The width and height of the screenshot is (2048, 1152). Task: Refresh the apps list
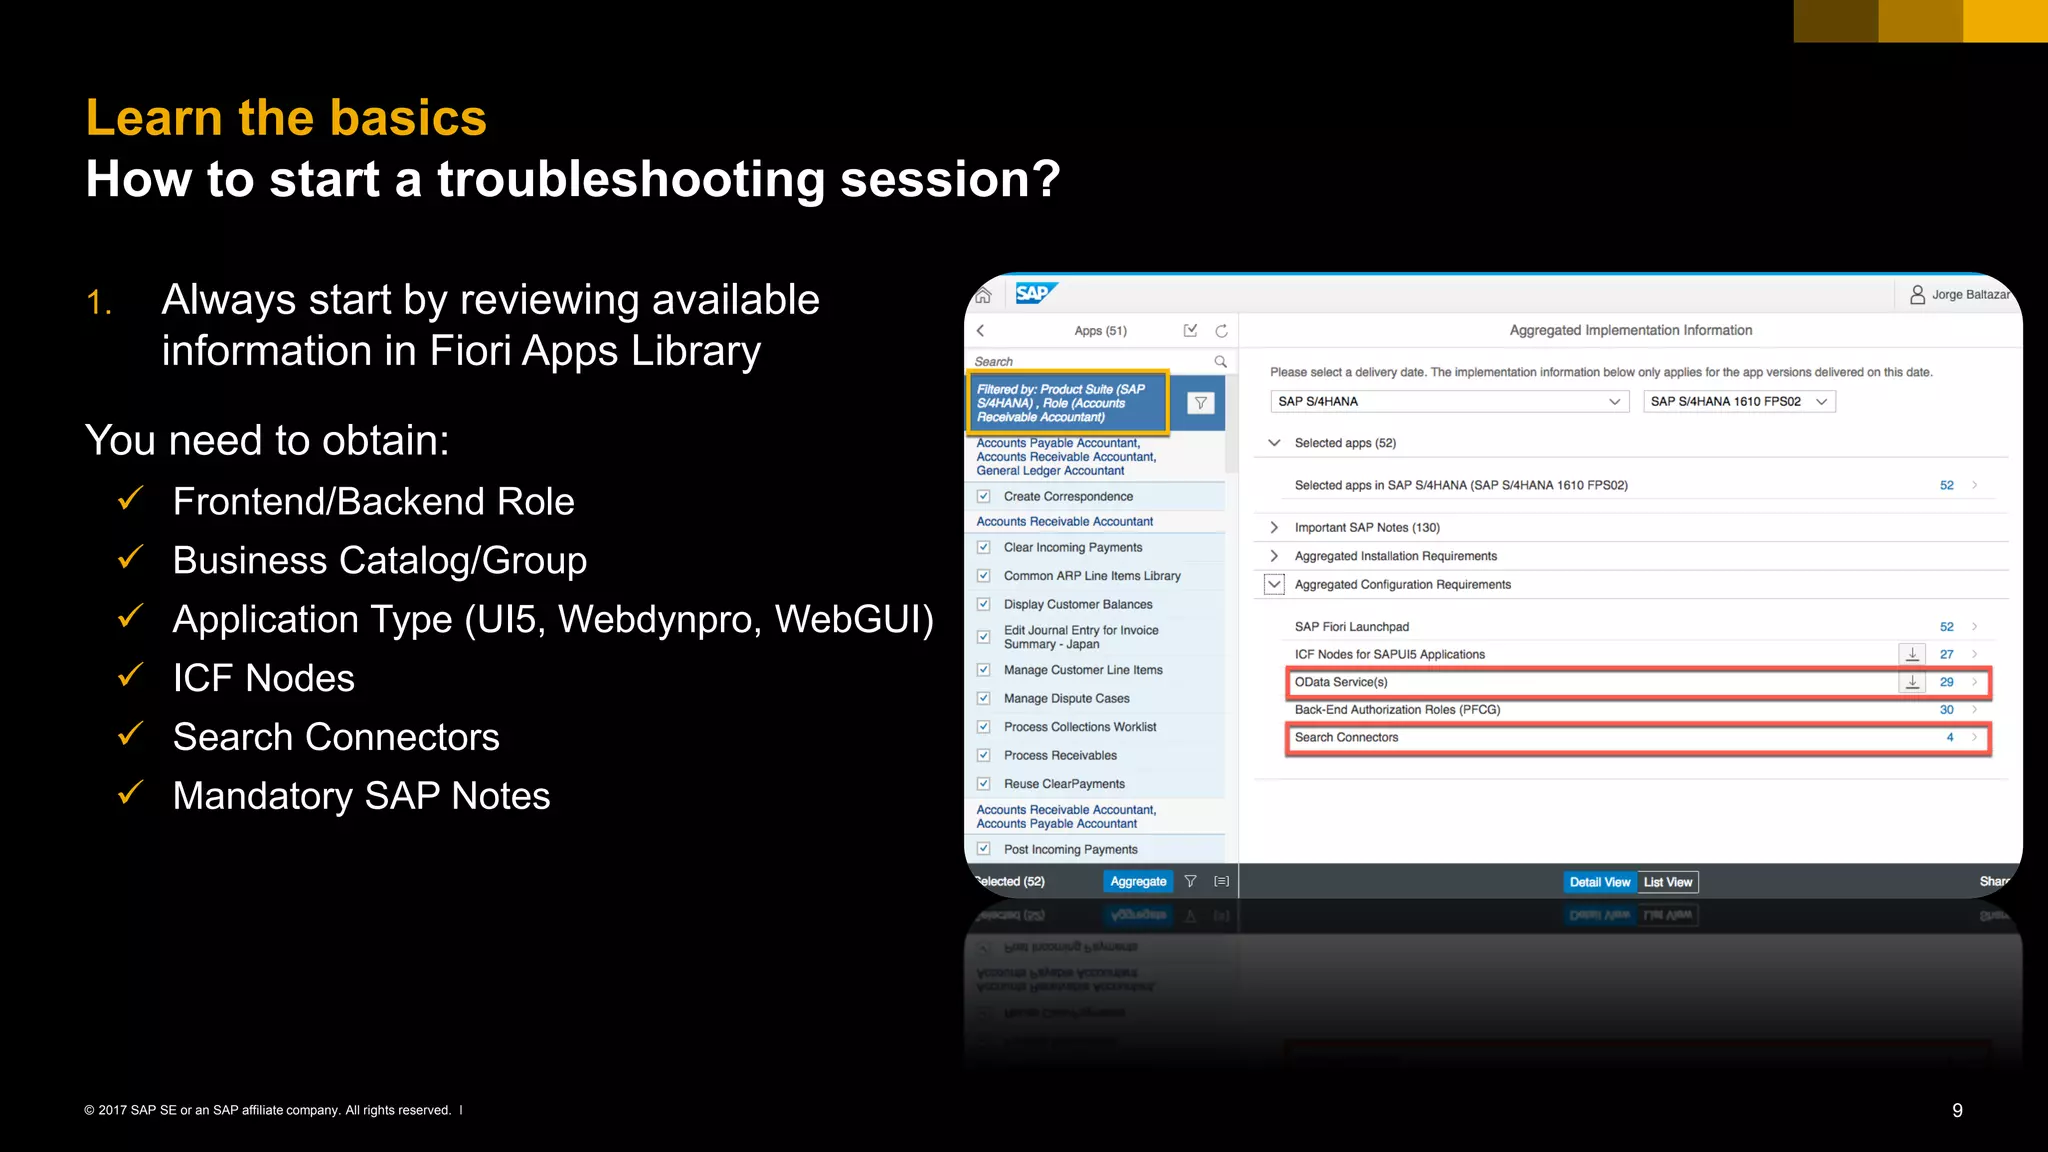tap(1221, 331)
